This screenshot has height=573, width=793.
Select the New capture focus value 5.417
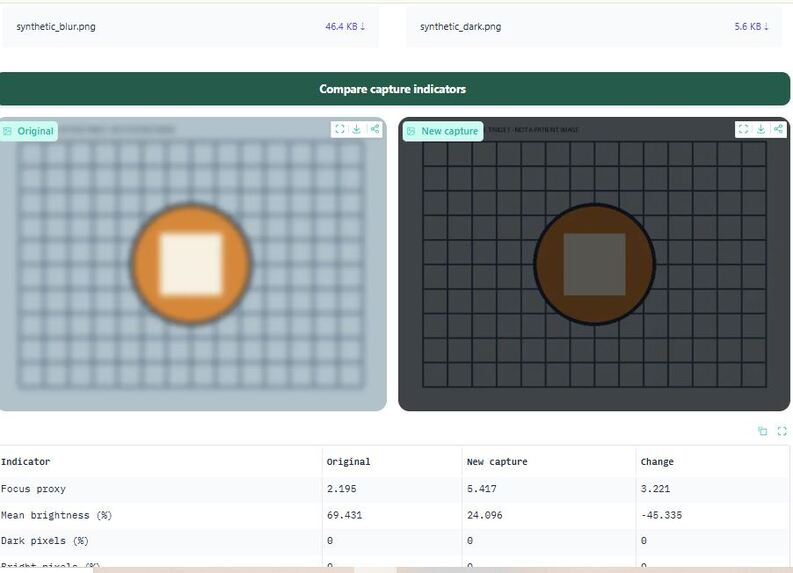[481, 489]
